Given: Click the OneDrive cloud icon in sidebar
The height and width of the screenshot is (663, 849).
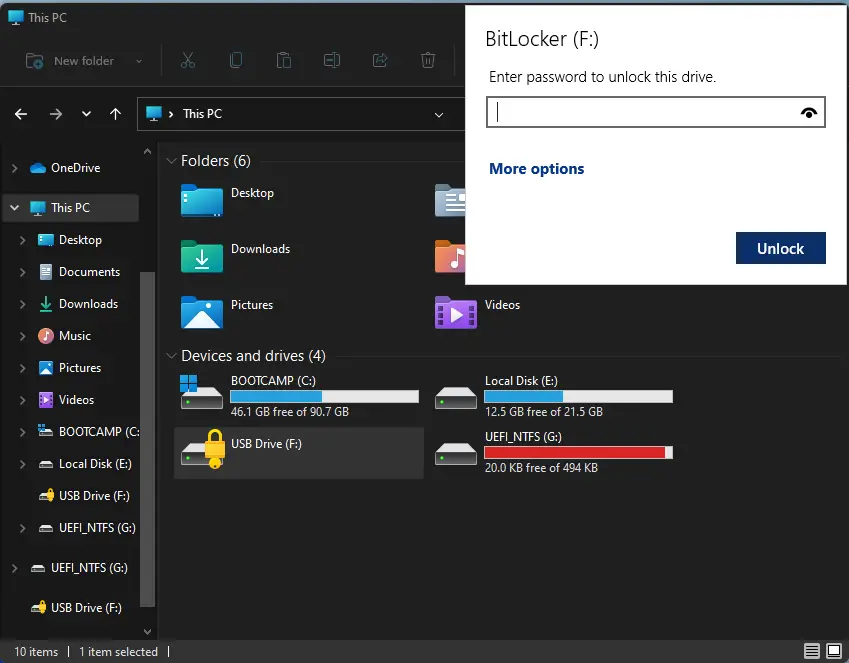Looking at the screenshot, I should pyautogui.click(x=38, y=168).
